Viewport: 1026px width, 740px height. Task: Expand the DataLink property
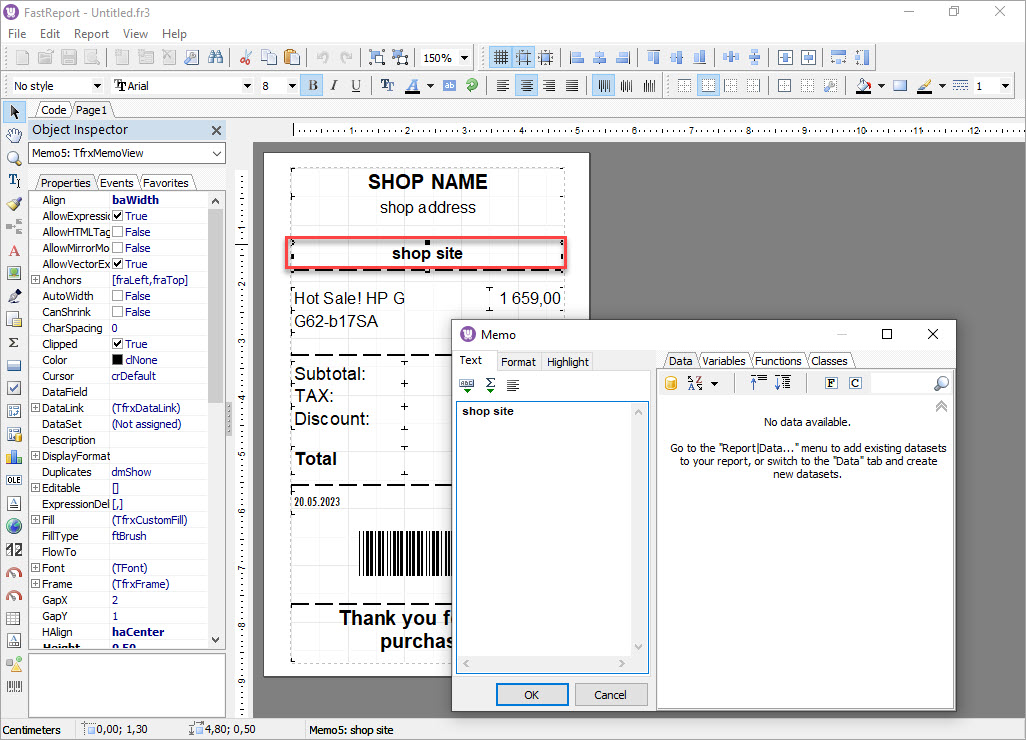(x=35, y=408)
